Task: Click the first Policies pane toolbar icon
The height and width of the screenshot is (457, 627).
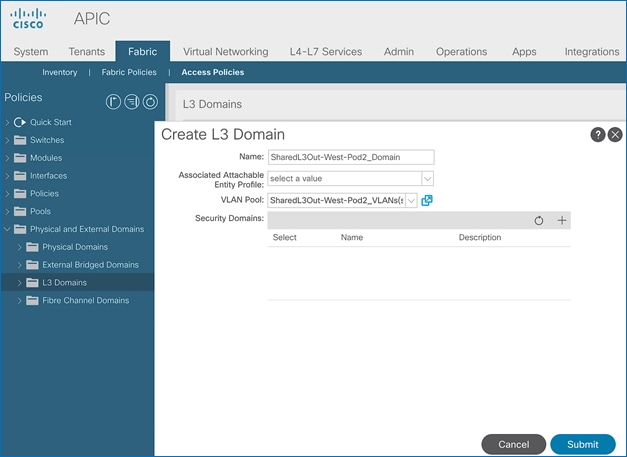Action: point(113,102)
